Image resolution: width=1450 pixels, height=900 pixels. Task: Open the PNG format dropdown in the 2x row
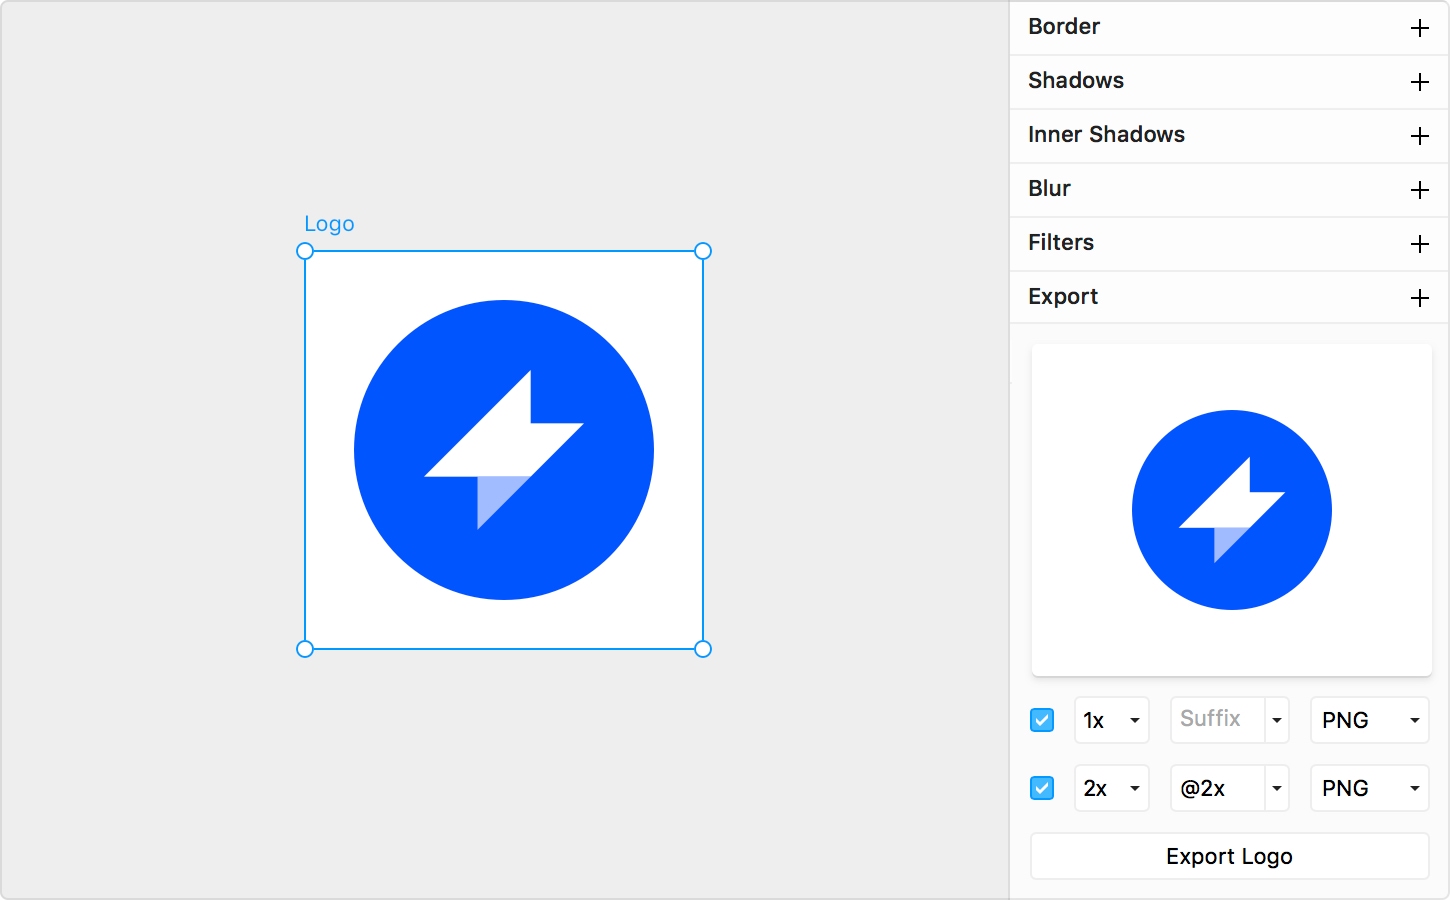click(x=1370, y=788)
